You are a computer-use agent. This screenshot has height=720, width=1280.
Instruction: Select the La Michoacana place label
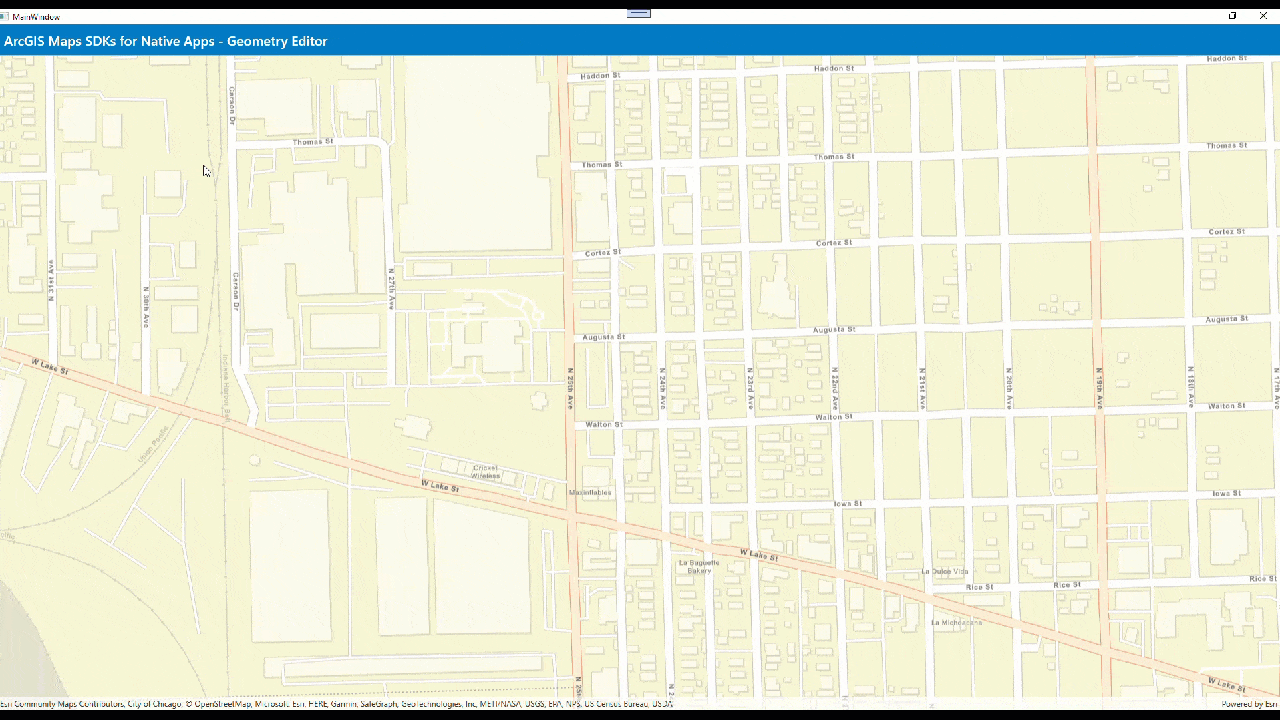point(957,622)
